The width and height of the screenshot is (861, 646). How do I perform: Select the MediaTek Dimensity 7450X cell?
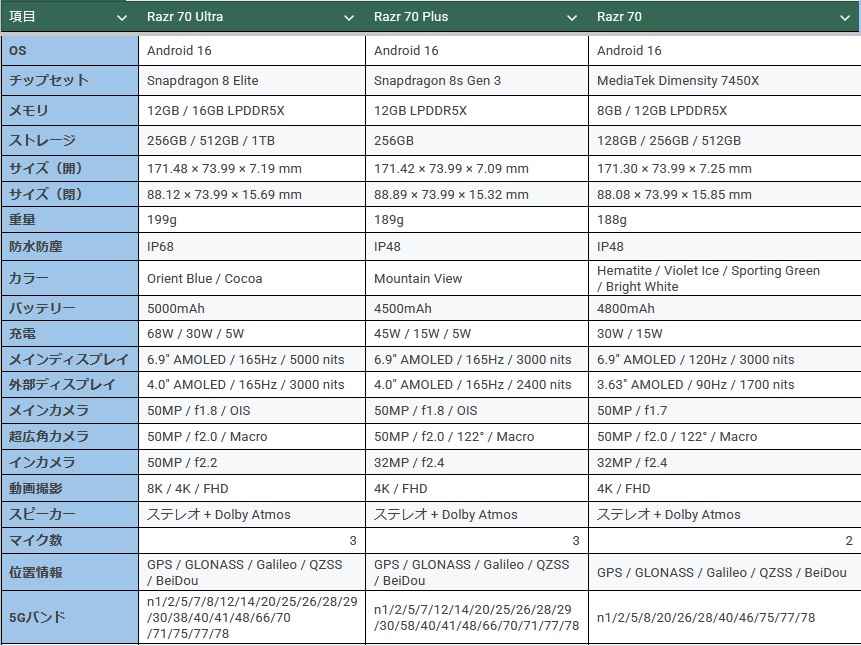pyautogui.click(x=725, y=81)
